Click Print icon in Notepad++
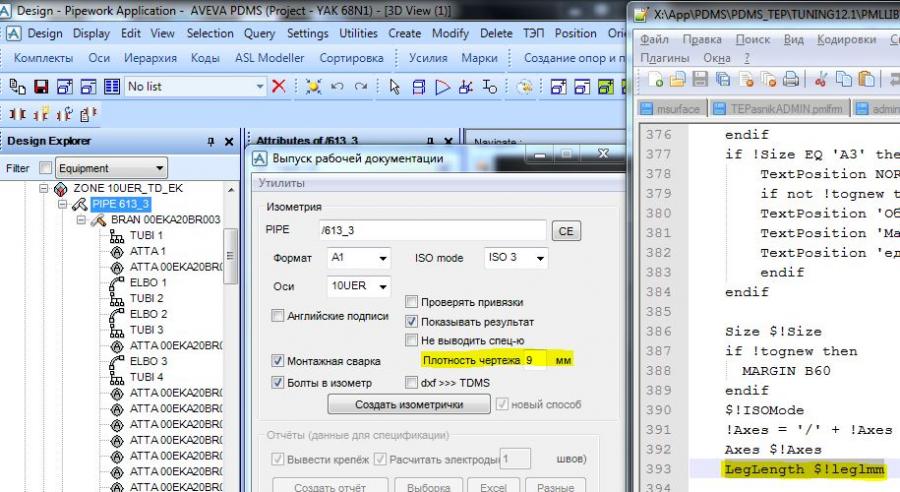900x492 pixels. (x=791, y=79)
